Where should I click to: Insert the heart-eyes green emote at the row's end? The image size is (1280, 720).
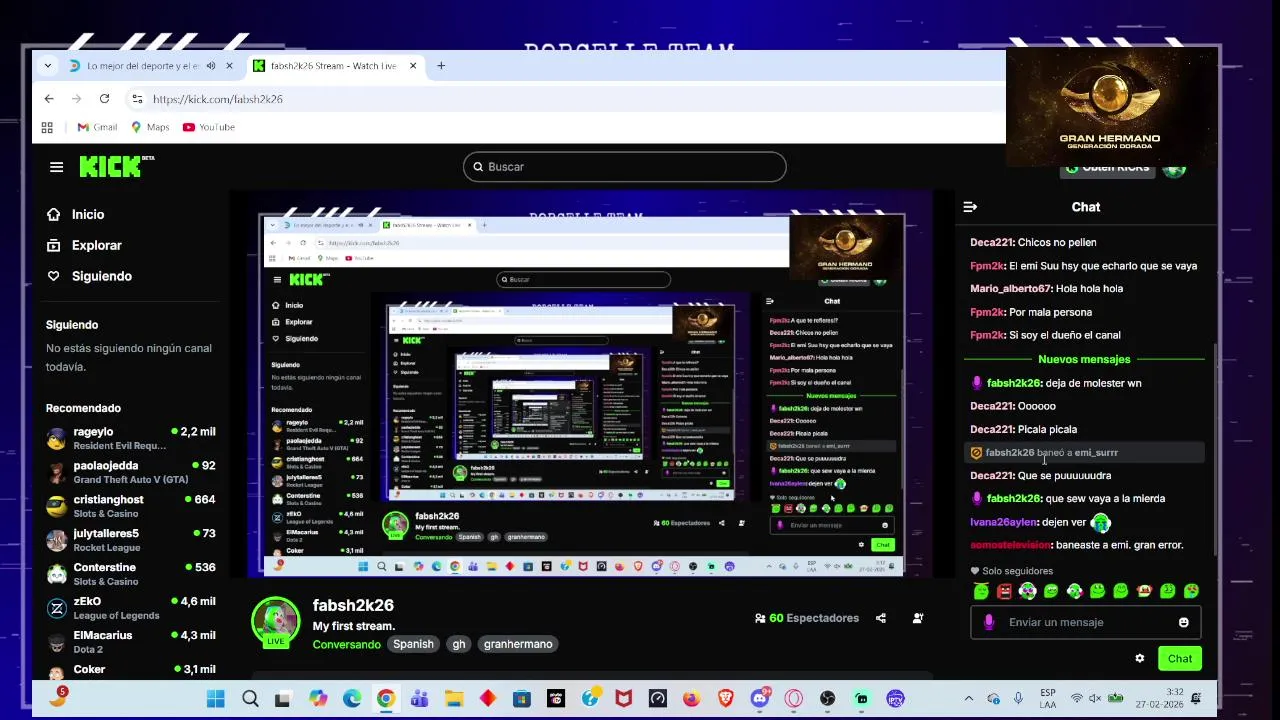pos(1191,591)
